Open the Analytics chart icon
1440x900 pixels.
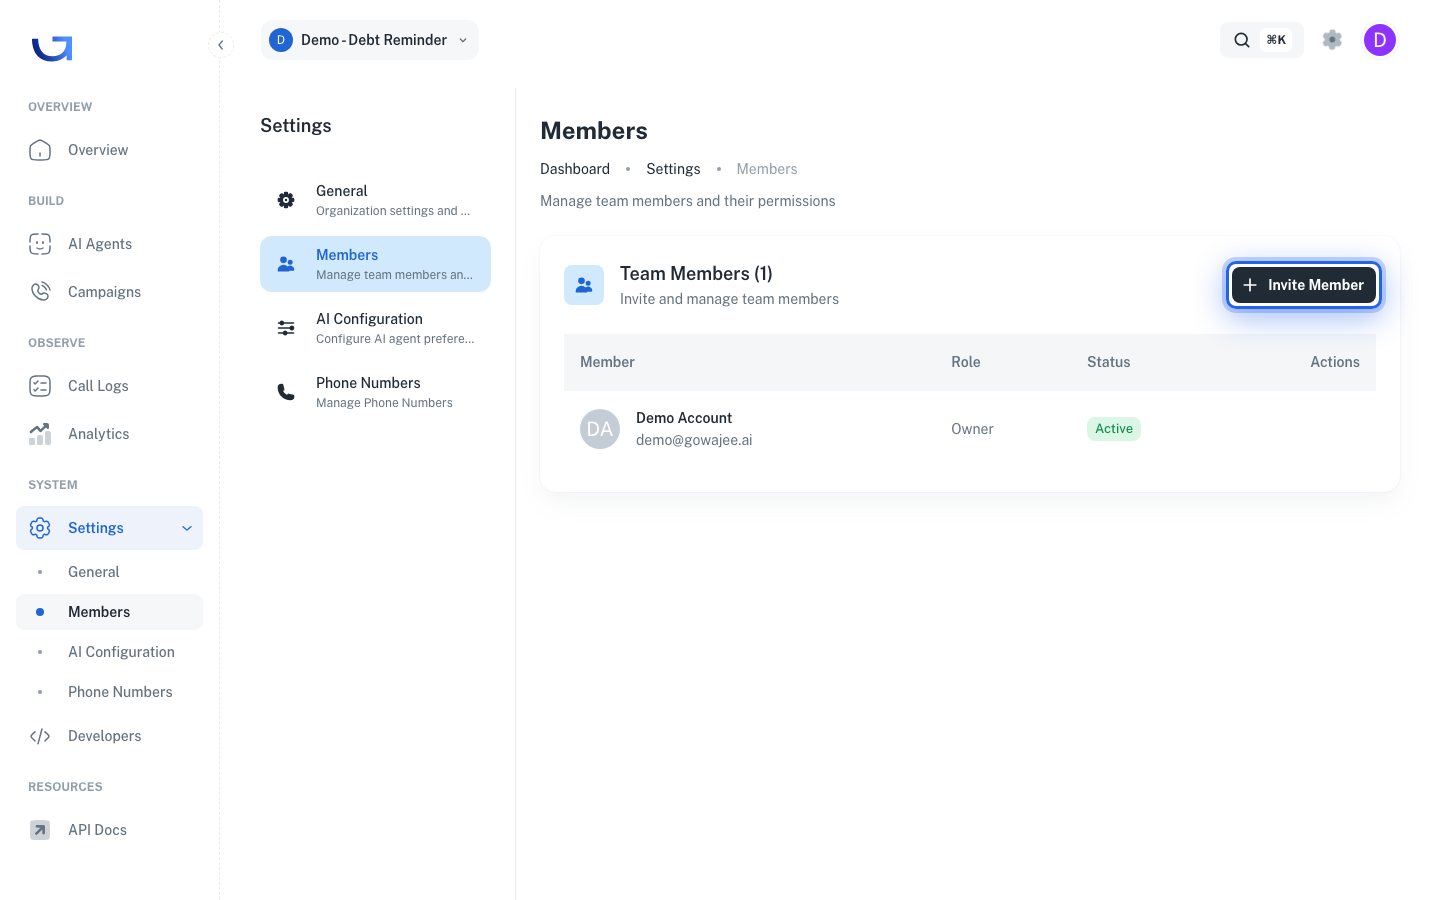40,434
